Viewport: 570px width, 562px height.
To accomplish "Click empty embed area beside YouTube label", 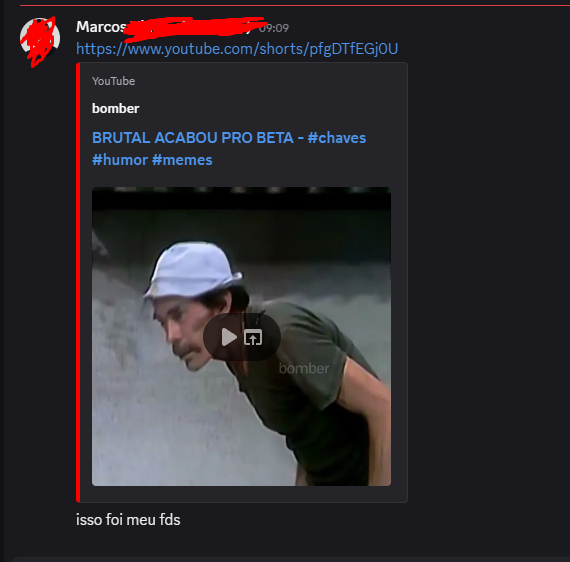I will [269, 81].
